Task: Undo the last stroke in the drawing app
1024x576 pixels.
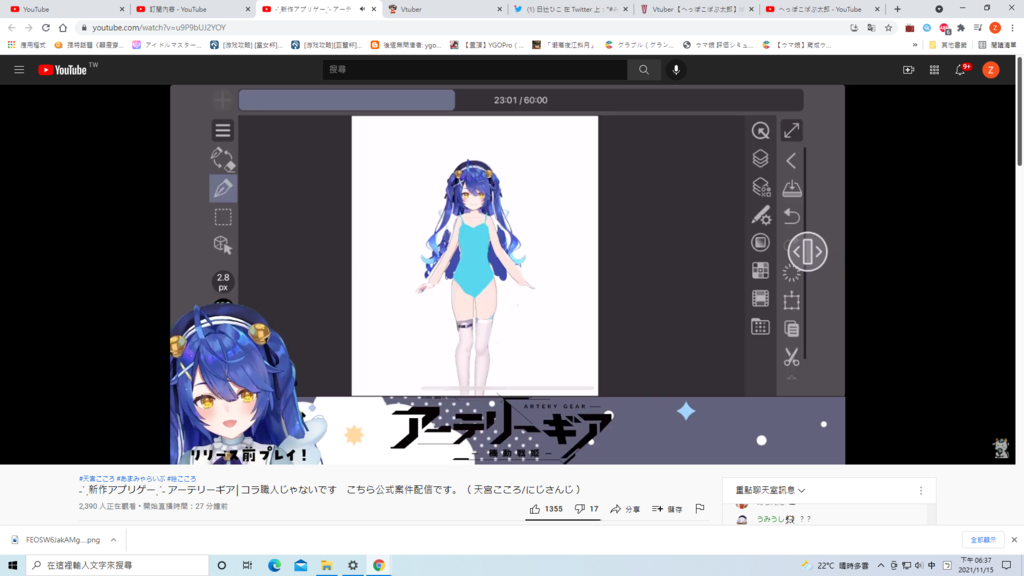Action: [792, 216]
